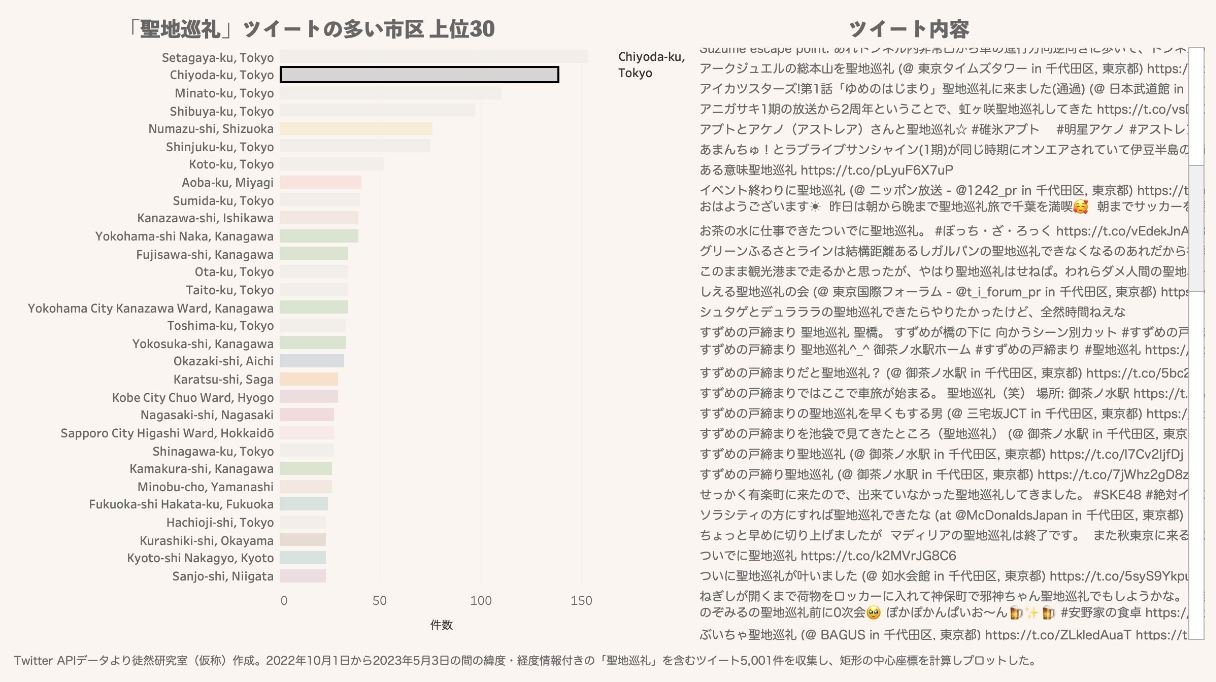Click the Sanjo-shi, Niigata bar
The image size is (1216, 682).
point(303,576)
